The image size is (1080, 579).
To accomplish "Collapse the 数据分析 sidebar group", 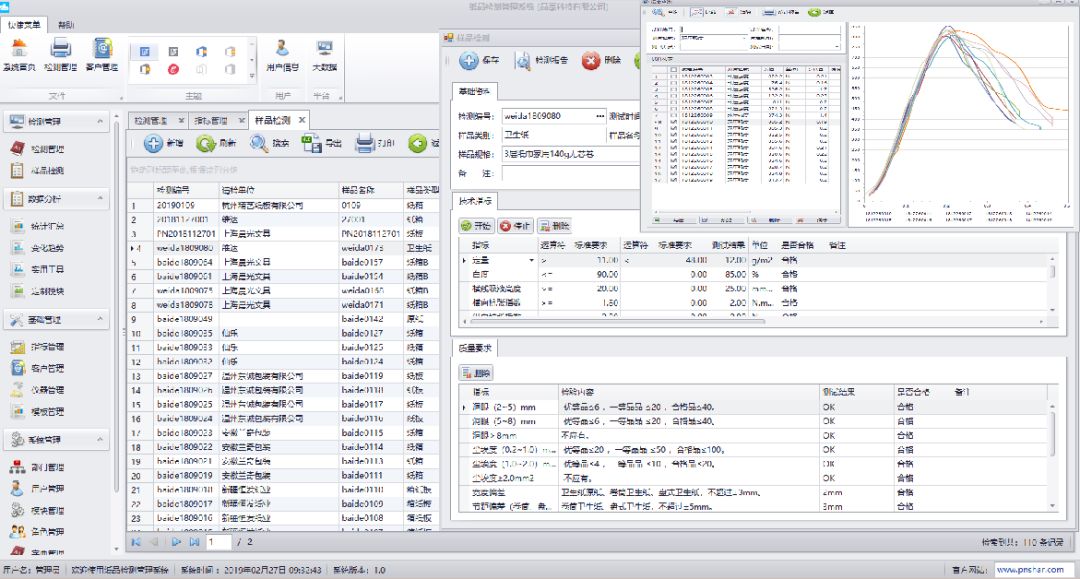I will tap(100, 198).
